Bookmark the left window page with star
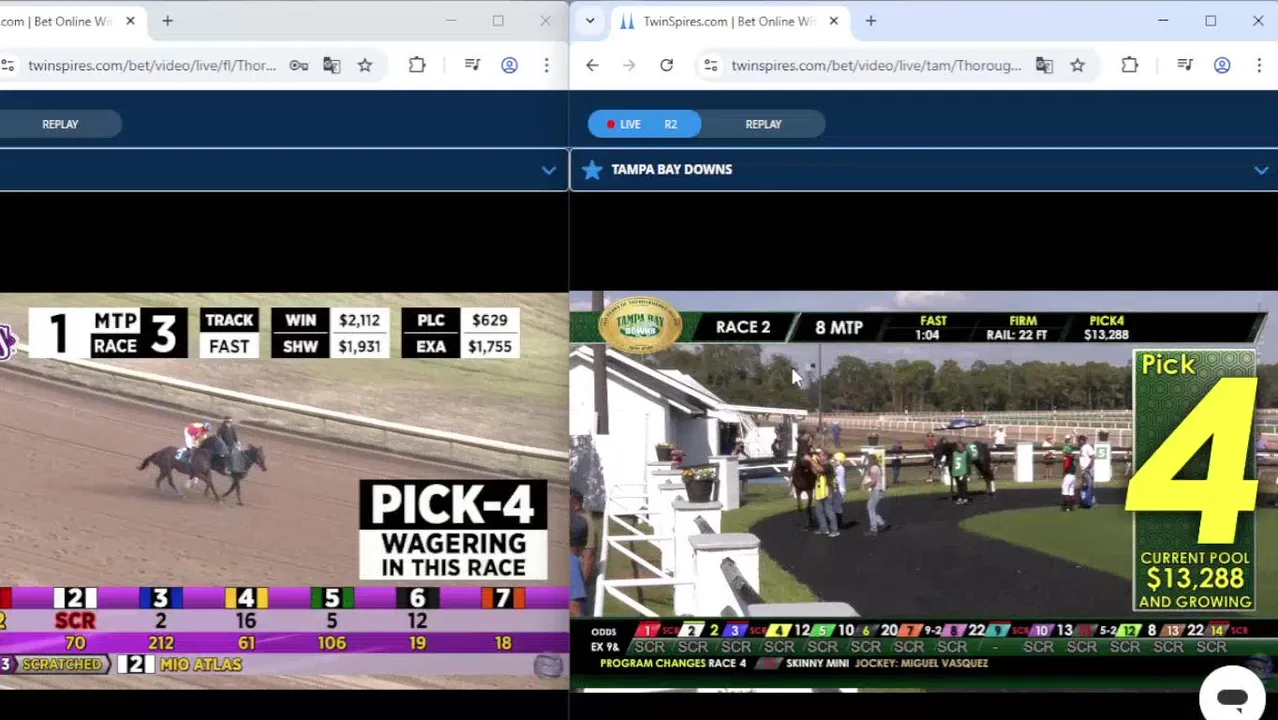The width and height of the screenshot is (1278, 720). (365, 65)
